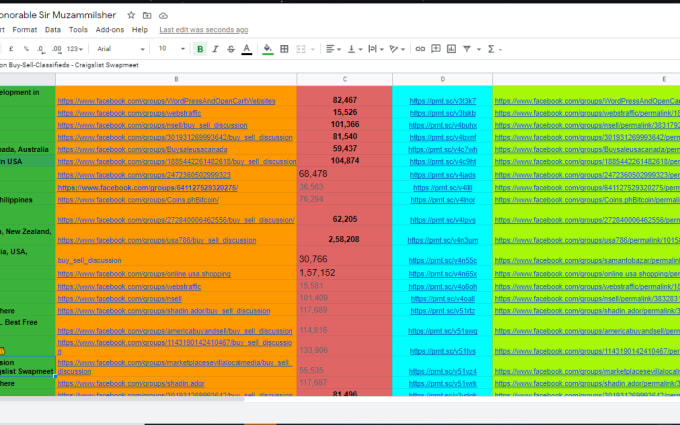Insert comment icon
The height and width of the screenshot is (425, 680).
[435, 49]
